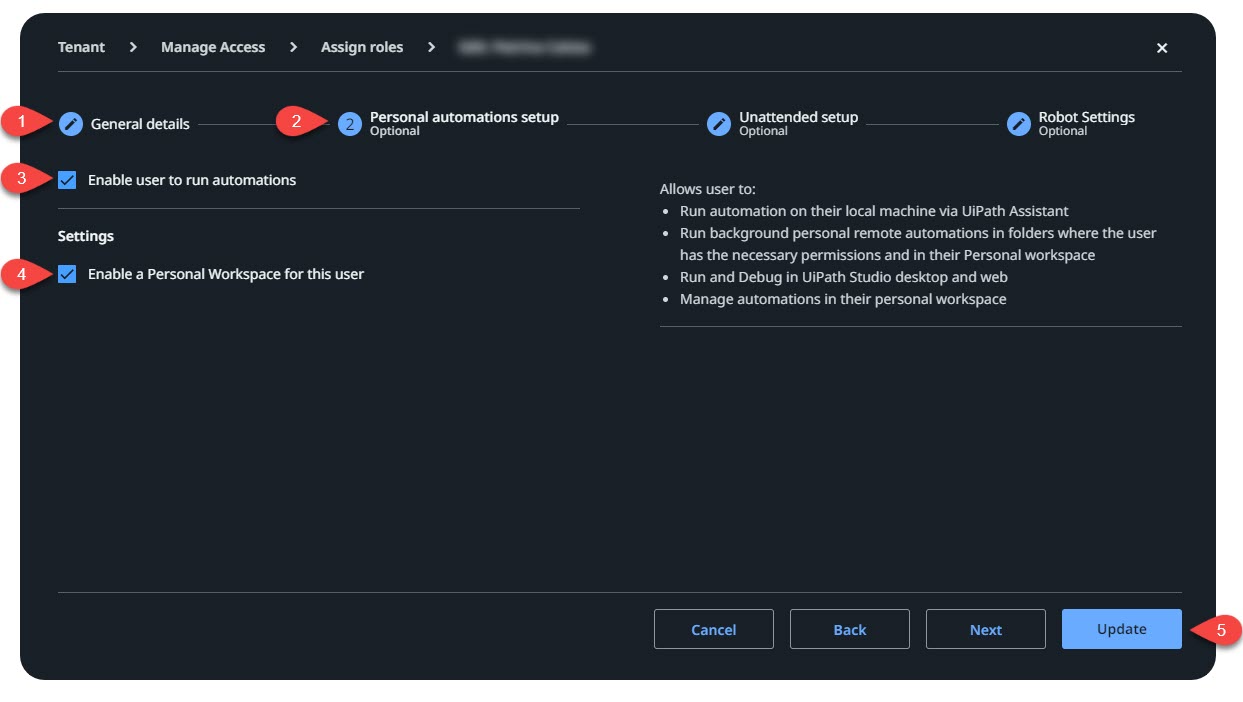This screenshot has height=702, width=1243.
Task: Jump to Robot Settings step label
Action: coord(1086,118)
